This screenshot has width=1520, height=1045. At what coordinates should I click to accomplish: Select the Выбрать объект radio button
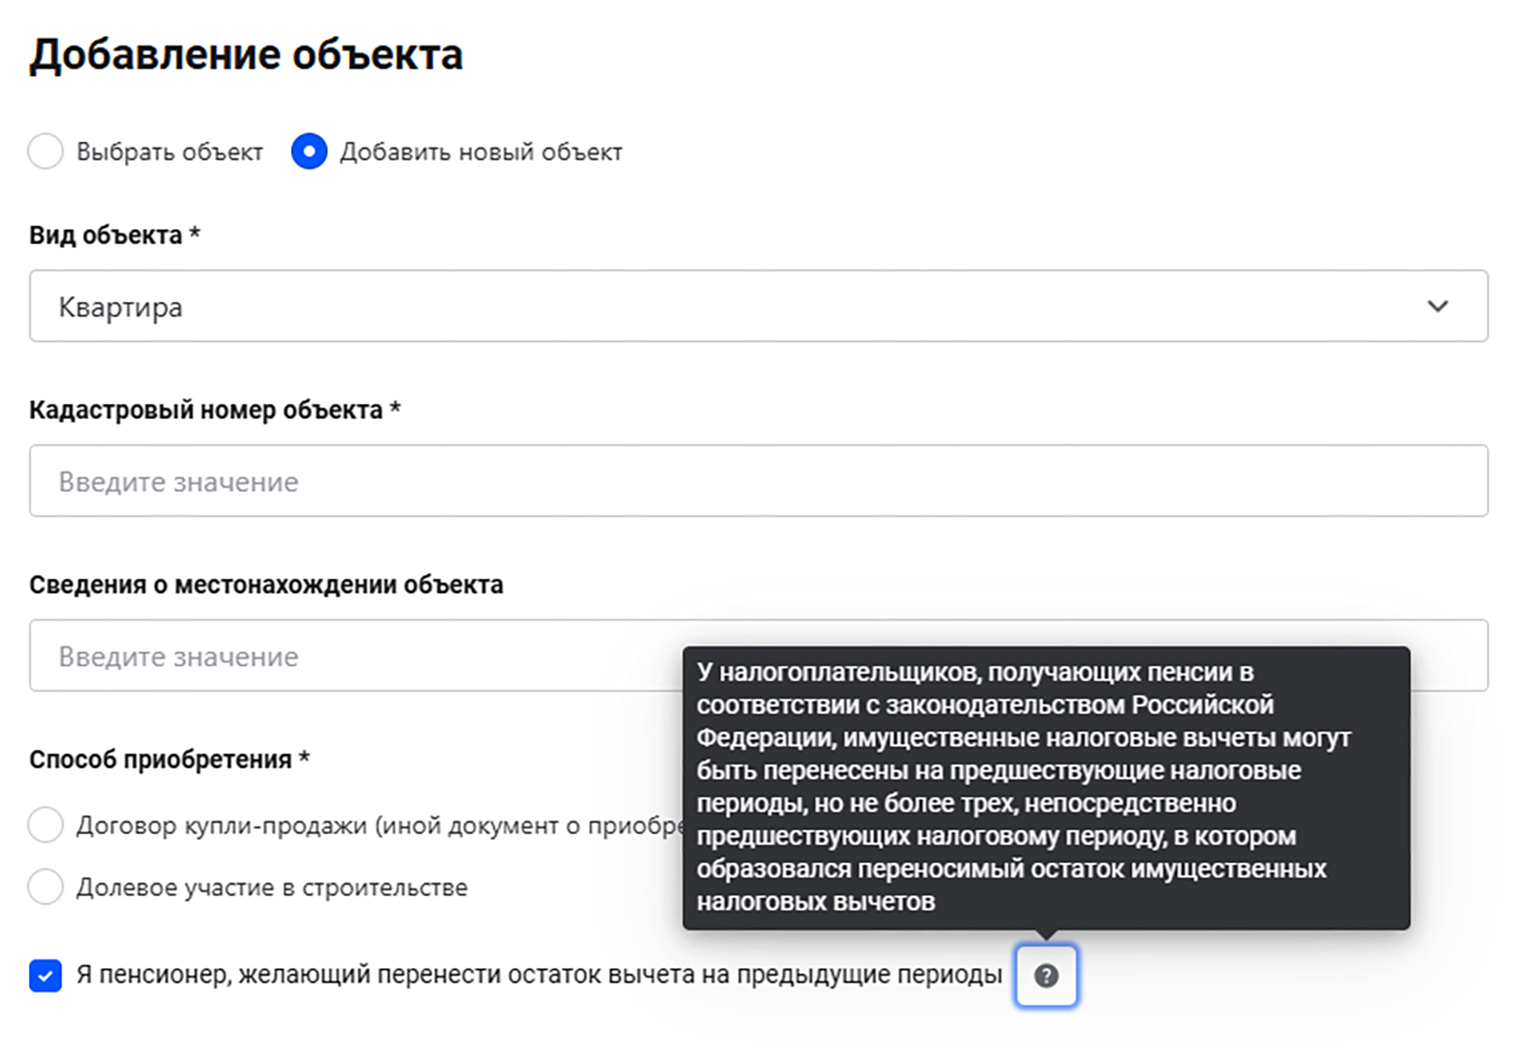[45, 151]
